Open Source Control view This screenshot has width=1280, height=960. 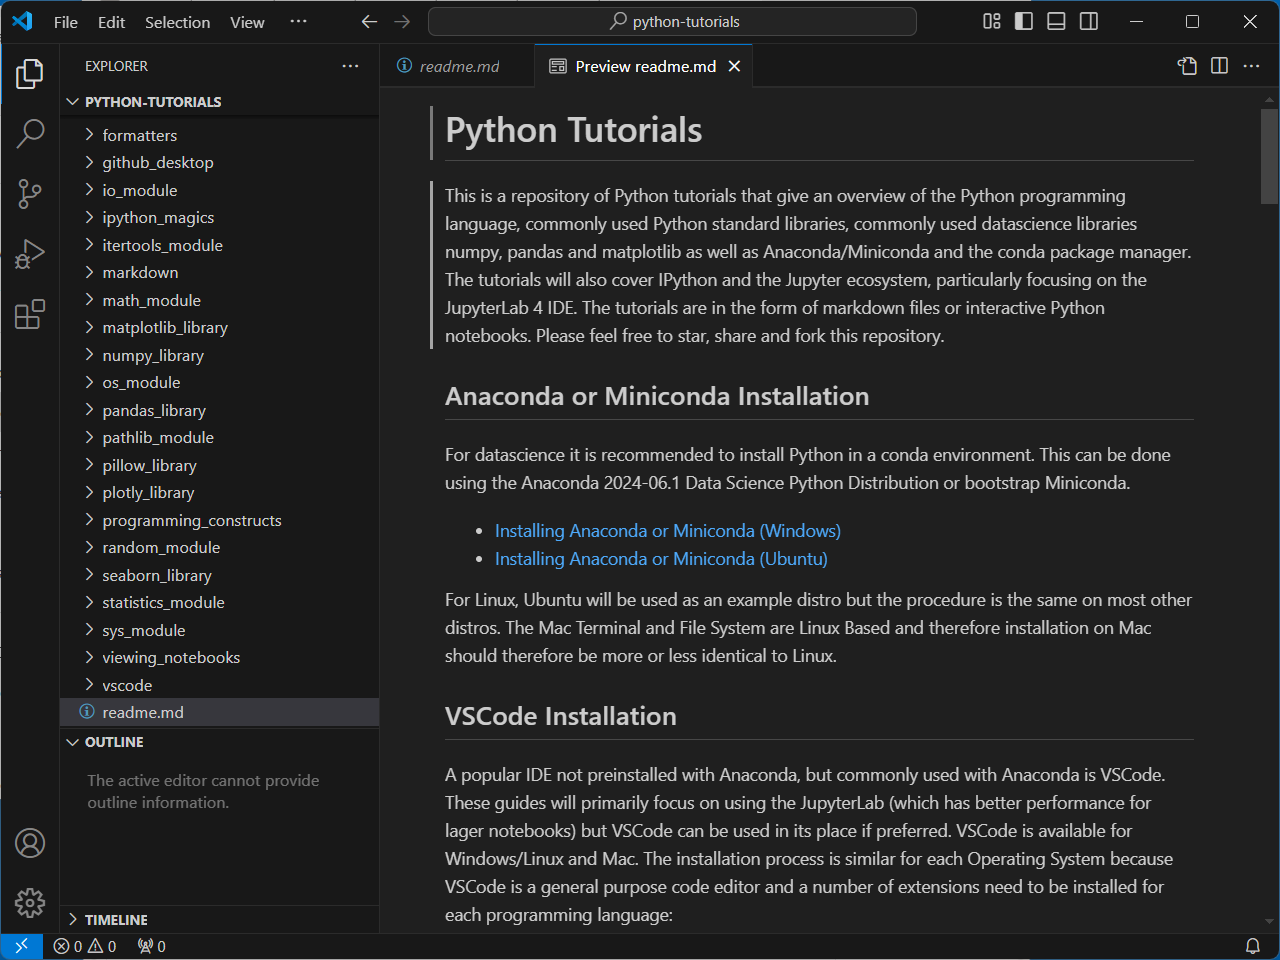(30, 193)
